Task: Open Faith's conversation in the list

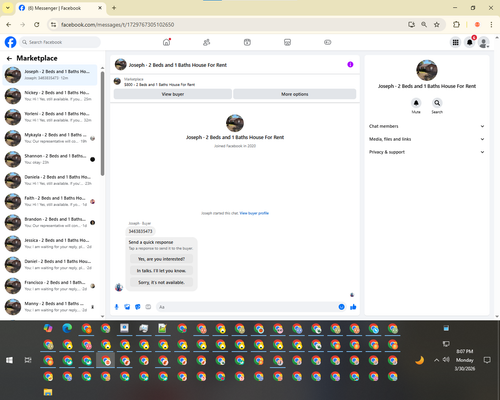Action: pos(50,201)
